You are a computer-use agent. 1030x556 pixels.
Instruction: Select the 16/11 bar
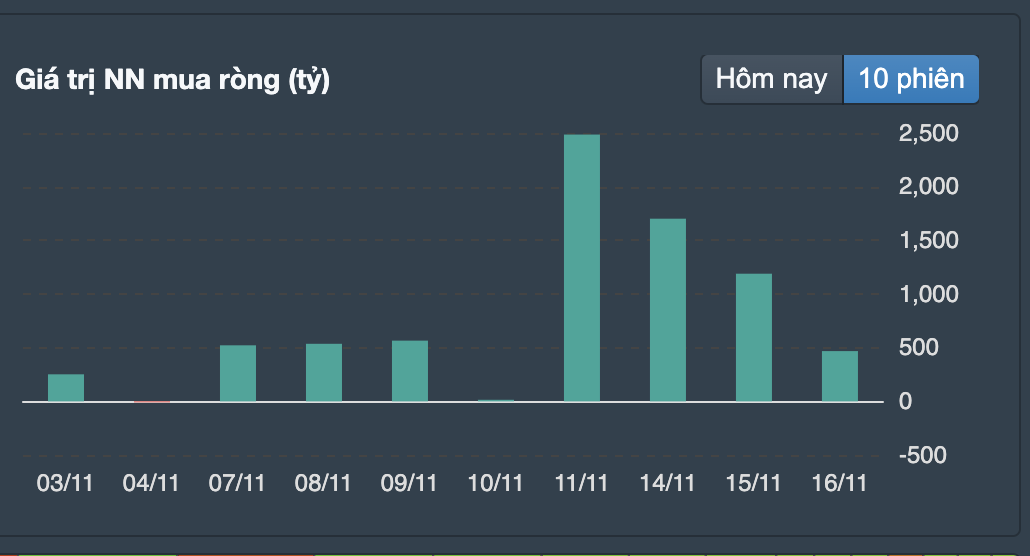840,376
